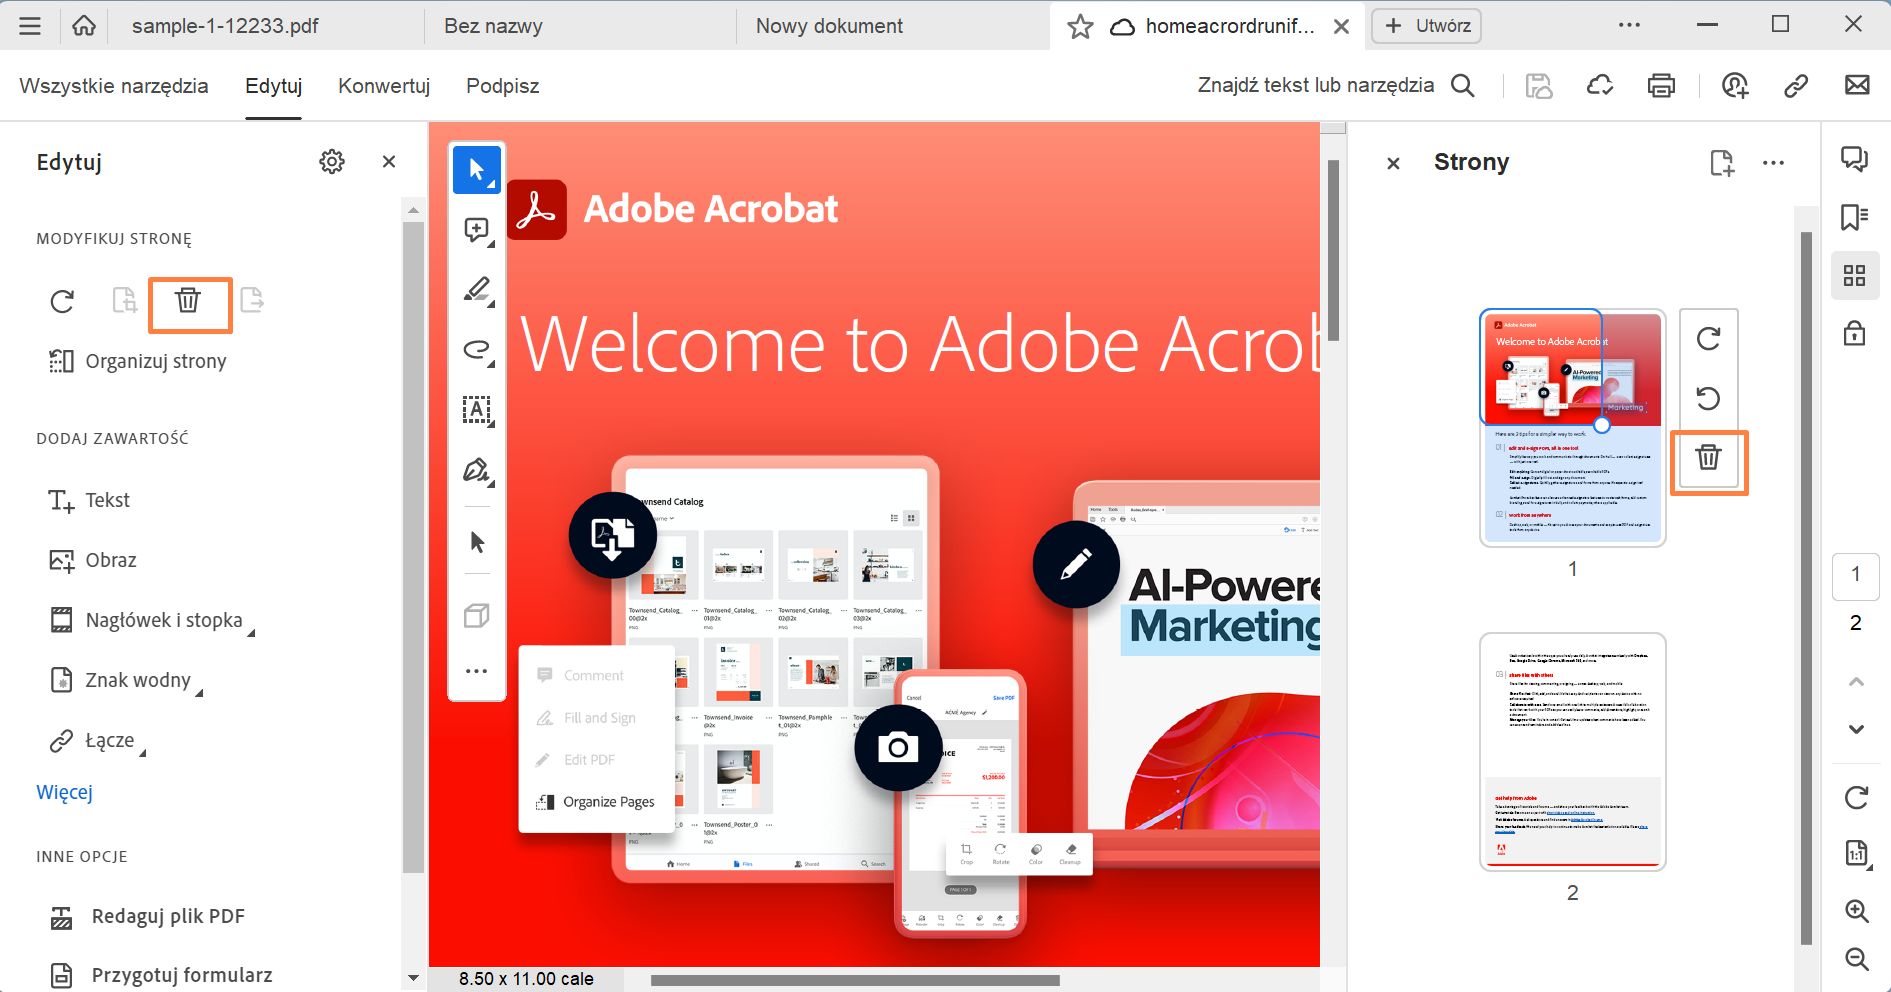
Task: Close the homeacrordrunif document tab
Action: [1342, 27]
